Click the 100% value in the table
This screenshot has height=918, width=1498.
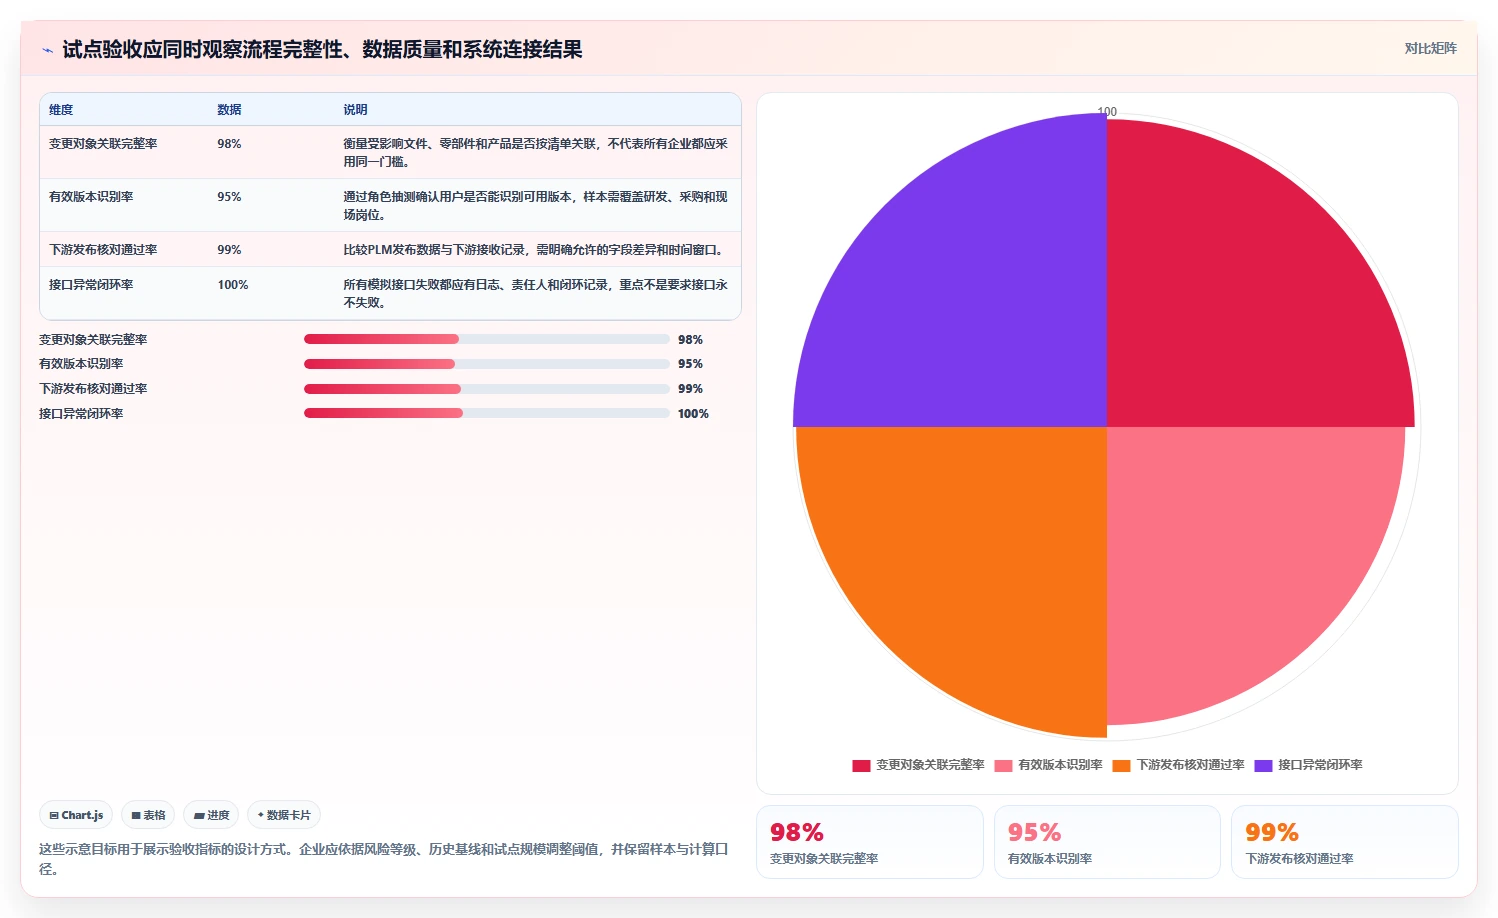coord(233,285)
